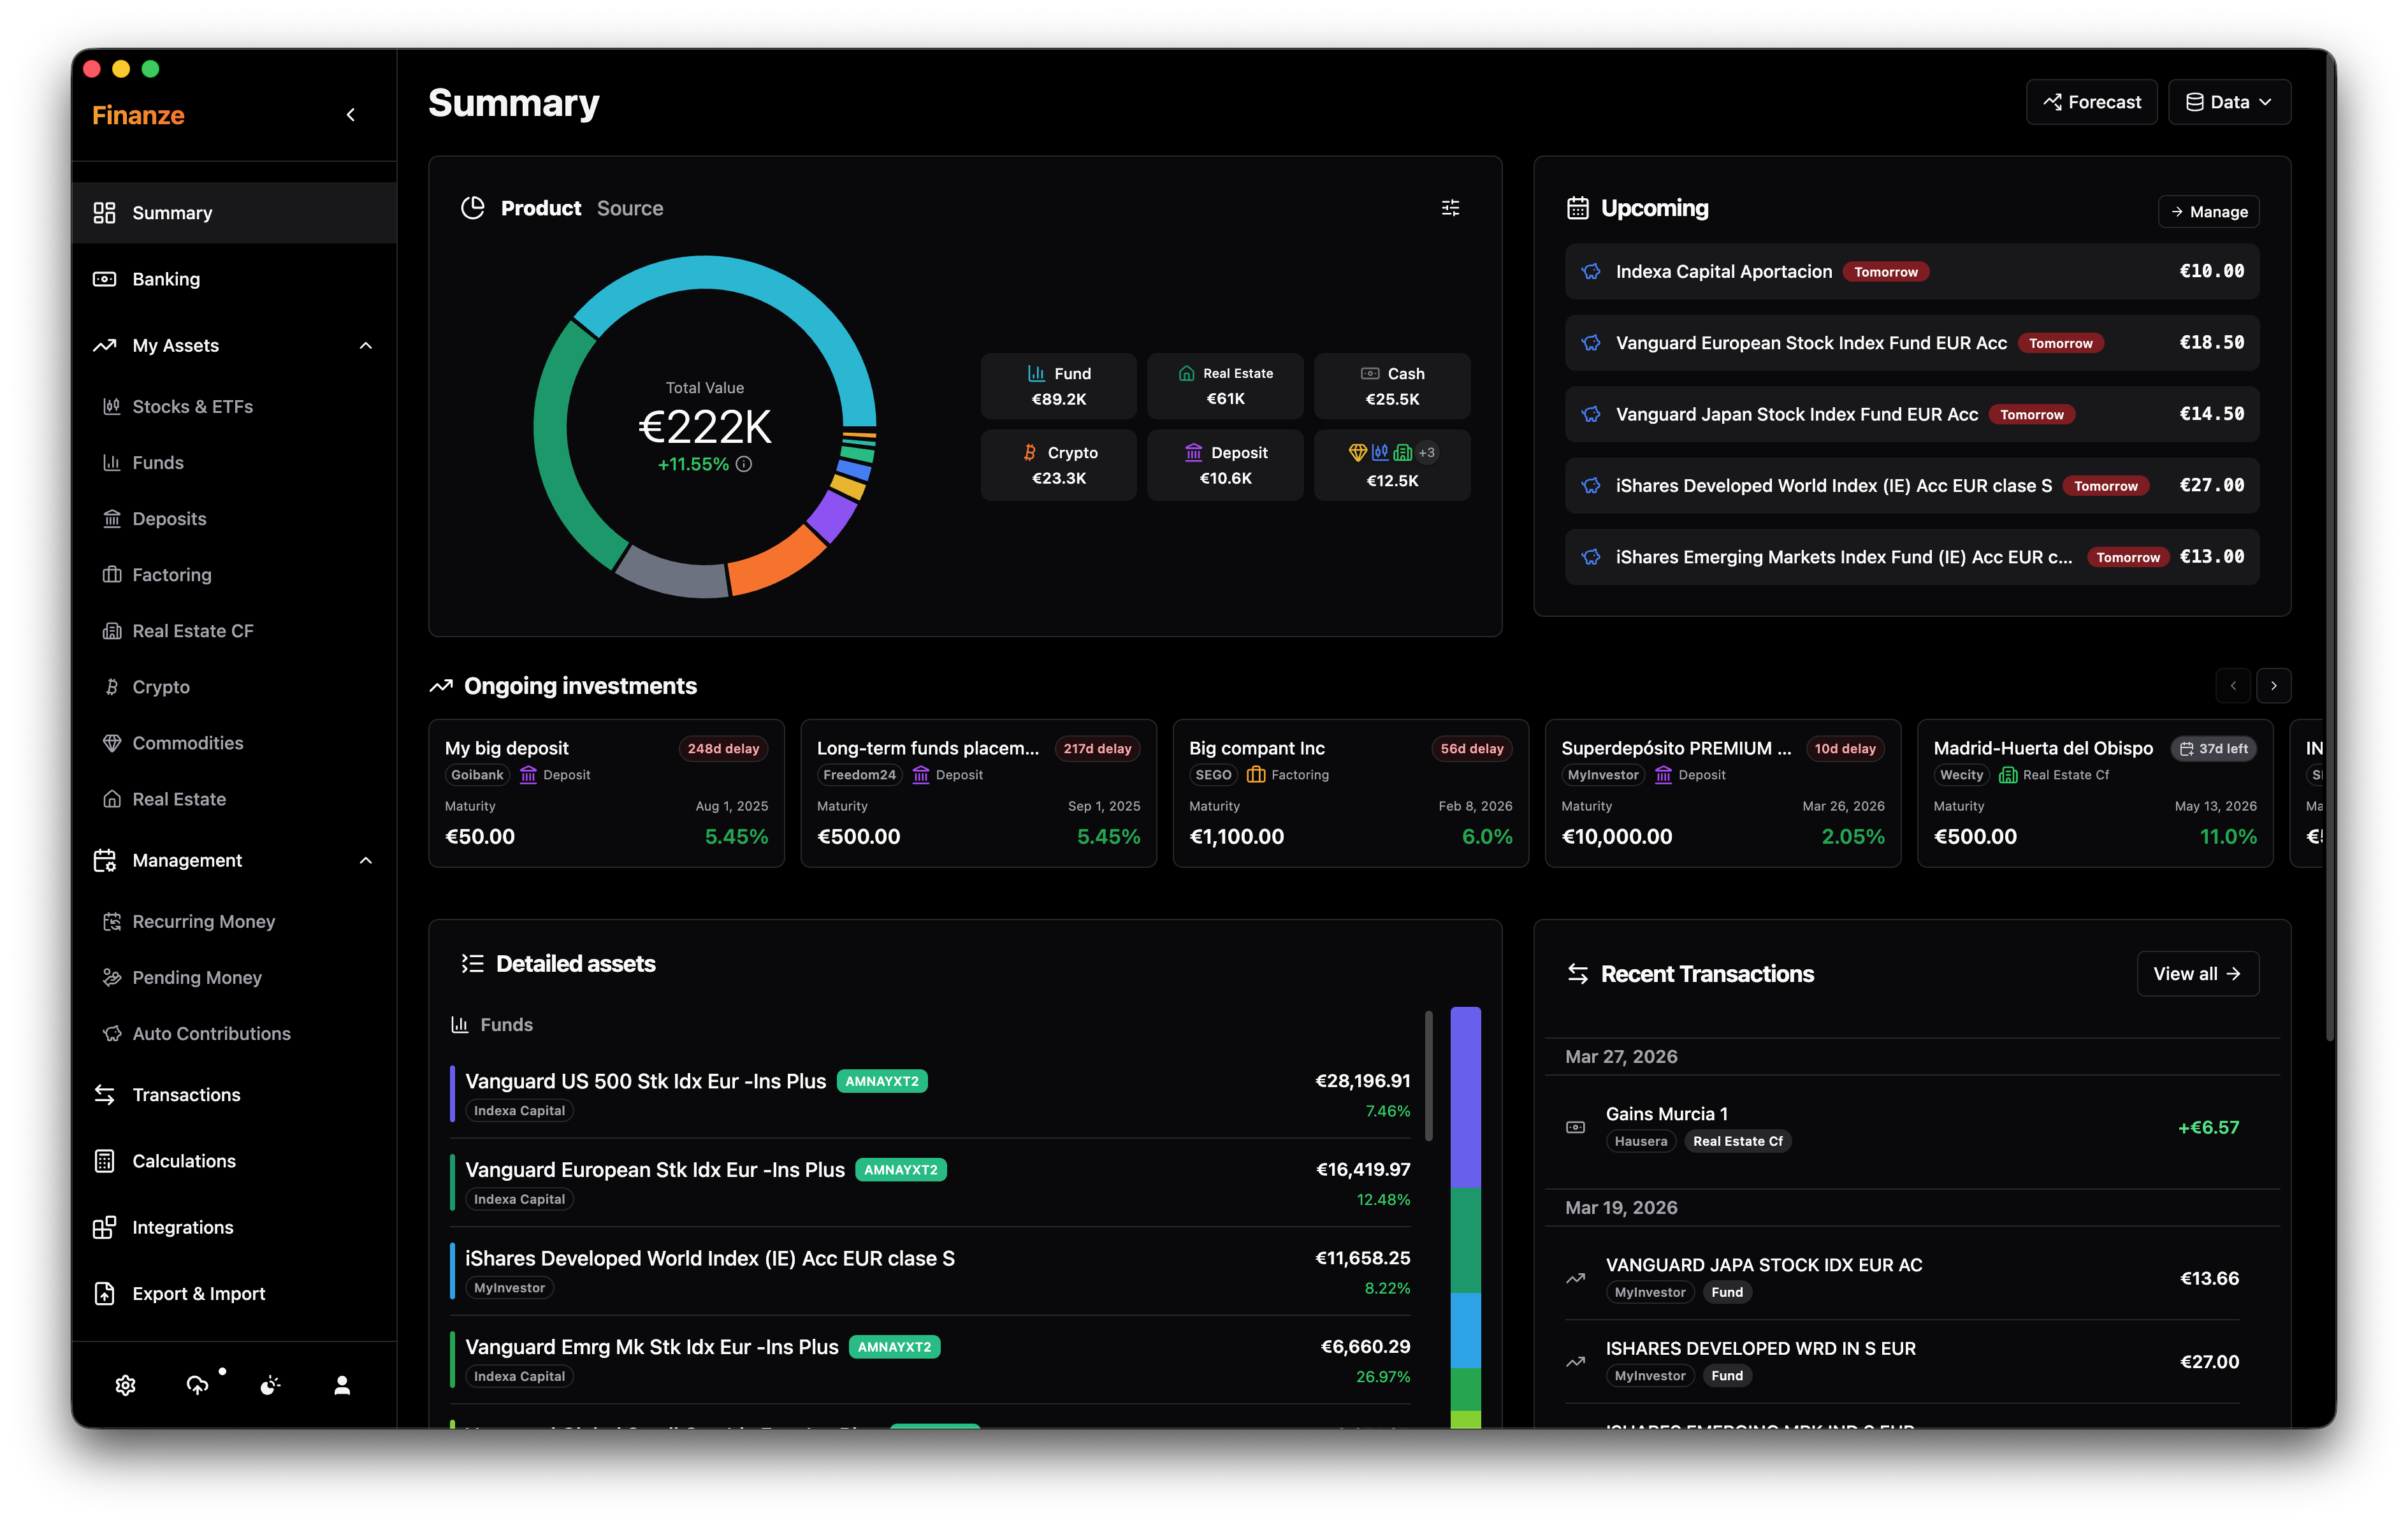The width and height of the screenshot is (2408, 1523).
Task: Click the +3 more products badge
Action: 1427,452
